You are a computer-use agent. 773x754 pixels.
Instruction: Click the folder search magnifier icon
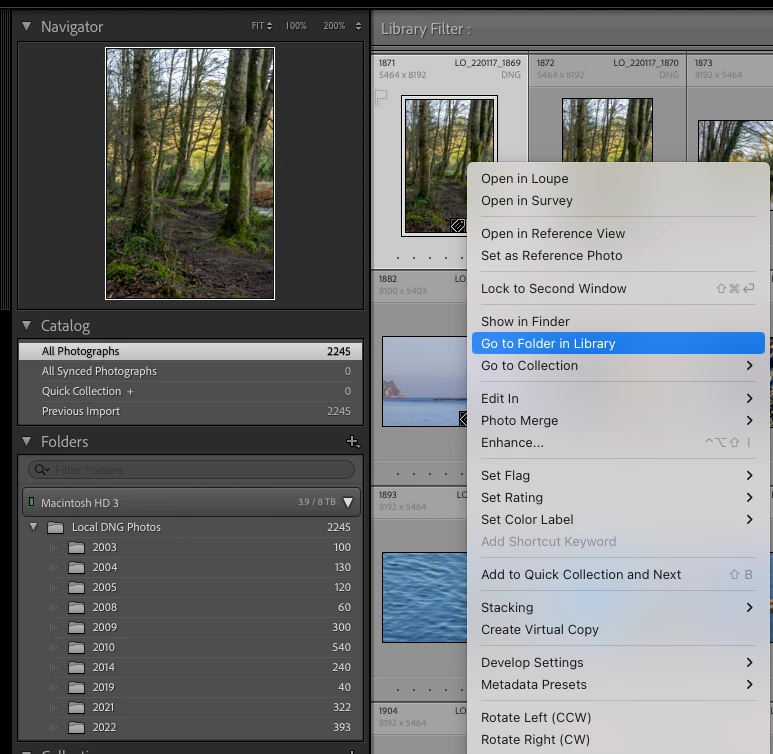point(41,470)
